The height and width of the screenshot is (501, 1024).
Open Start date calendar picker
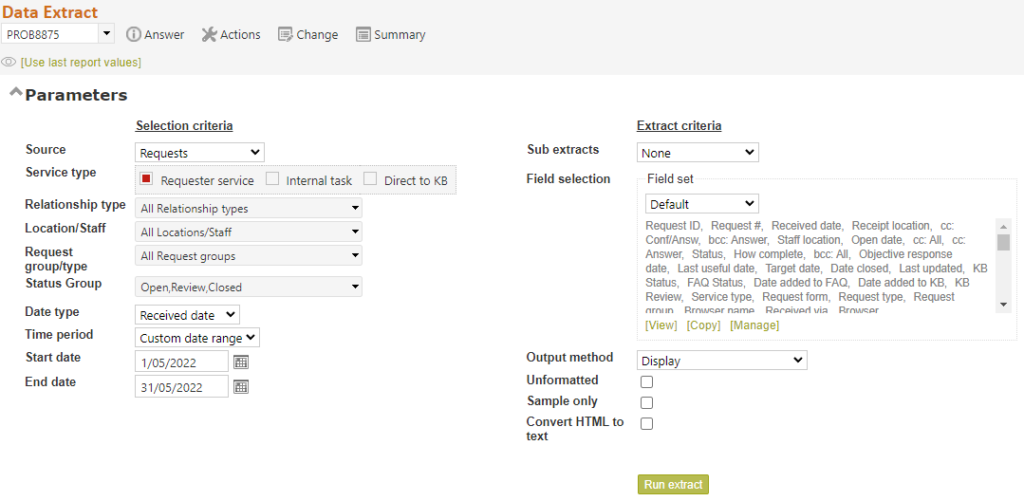click(241, 363)
